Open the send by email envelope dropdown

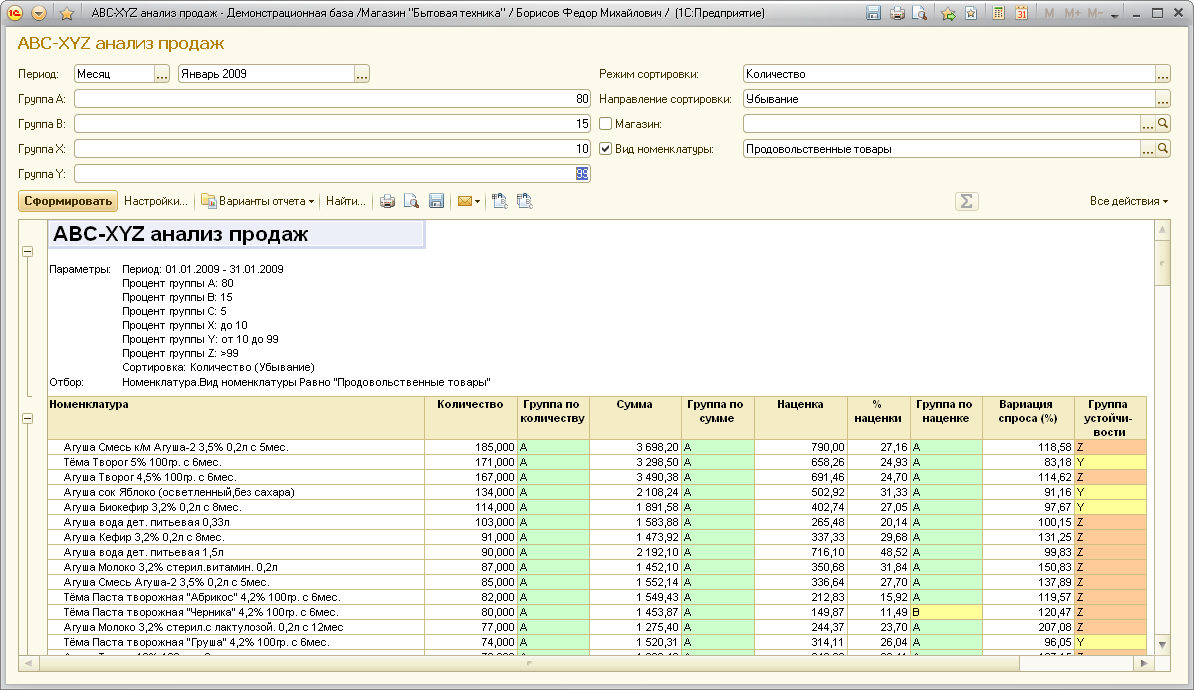(469, 201)
